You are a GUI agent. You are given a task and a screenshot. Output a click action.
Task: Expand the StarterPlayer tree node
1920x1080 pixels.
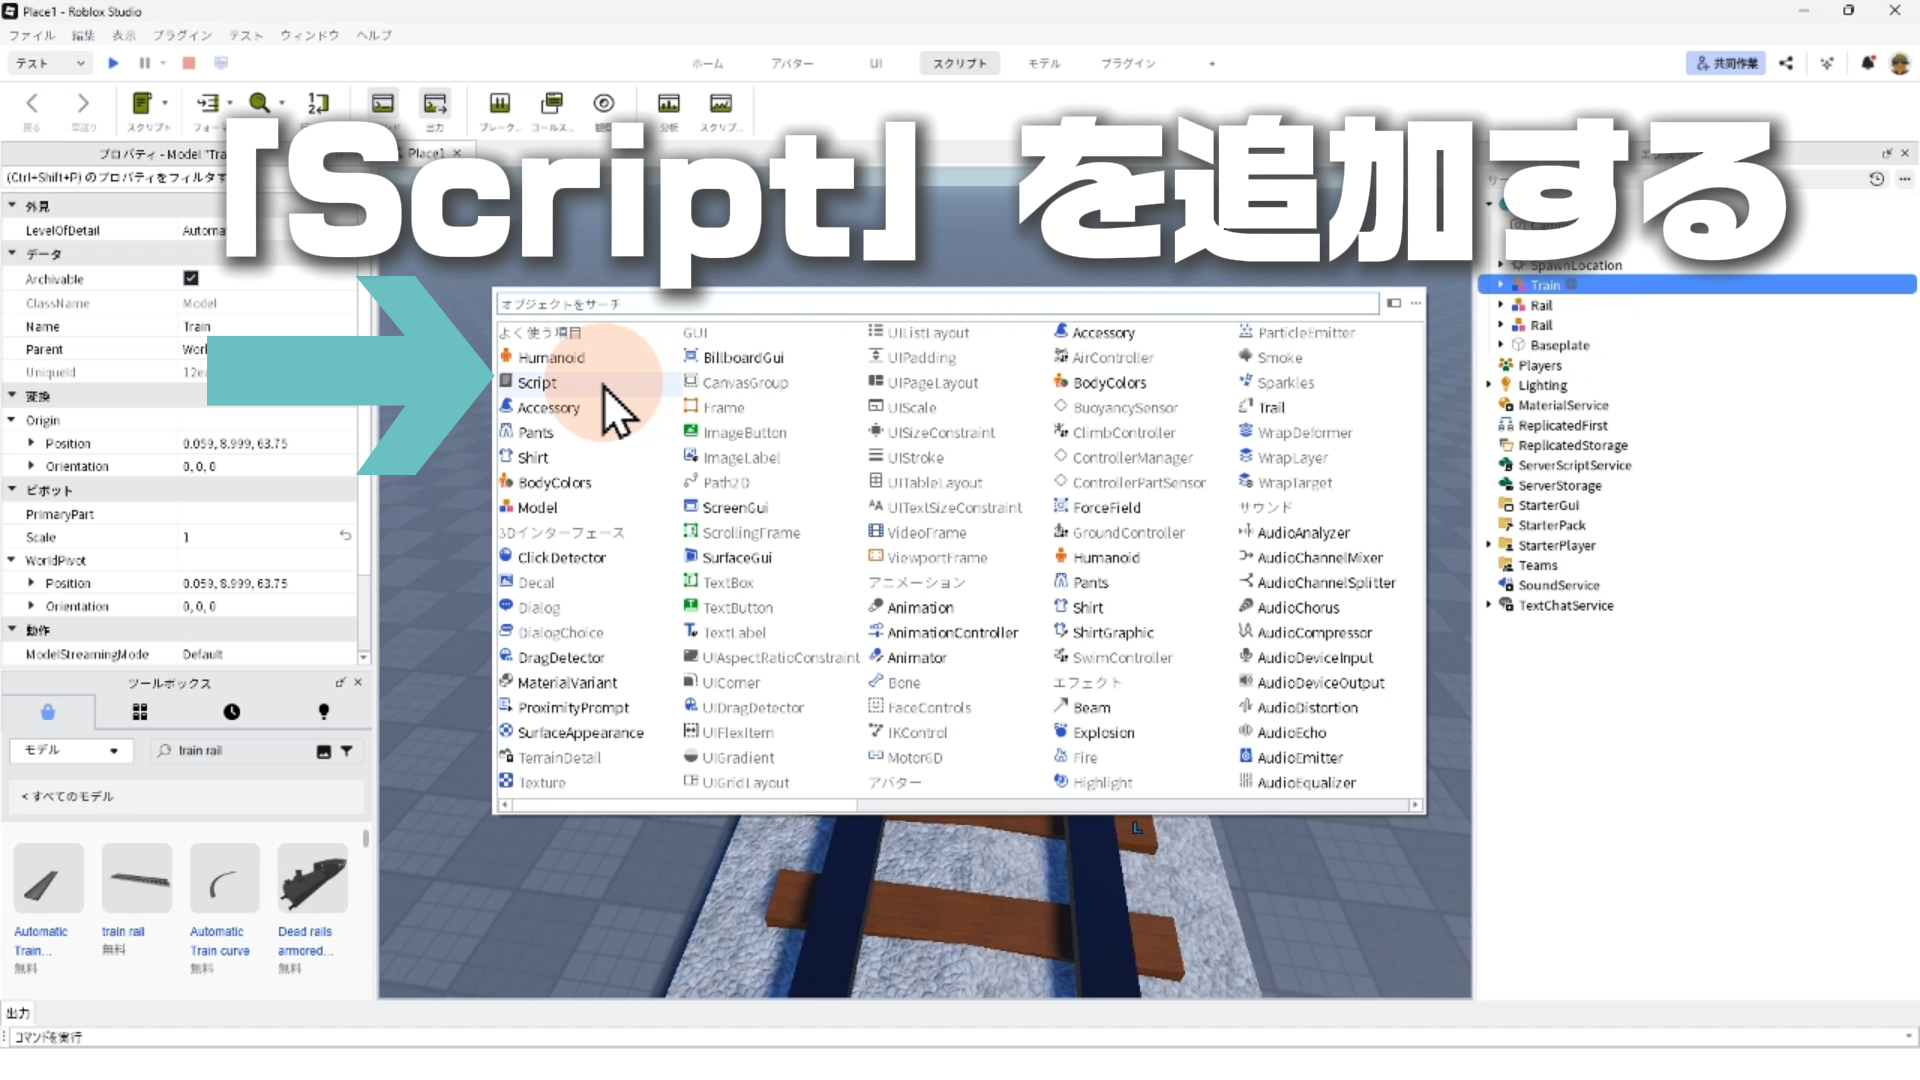1489,545
